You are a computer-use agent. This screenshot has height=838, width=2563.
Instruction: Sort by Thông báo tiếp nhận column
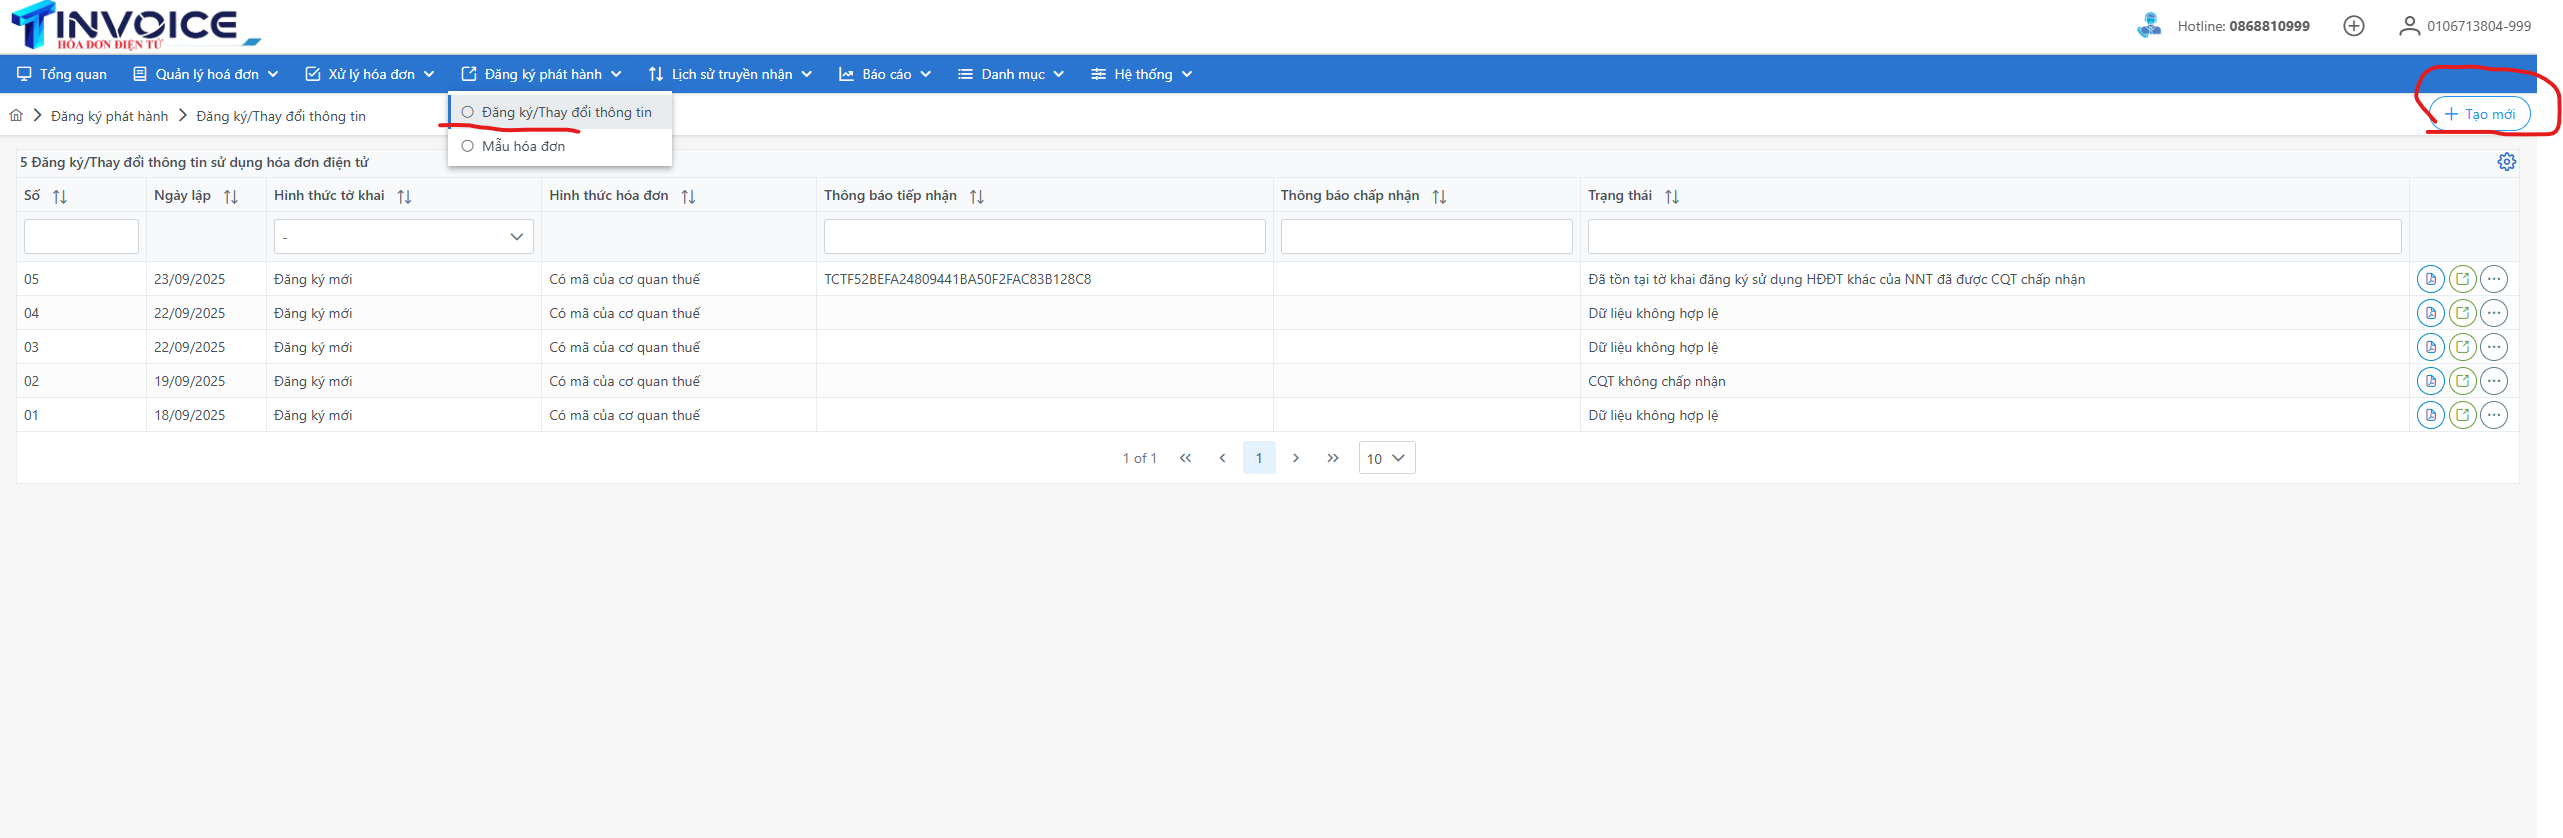(977, 196)
